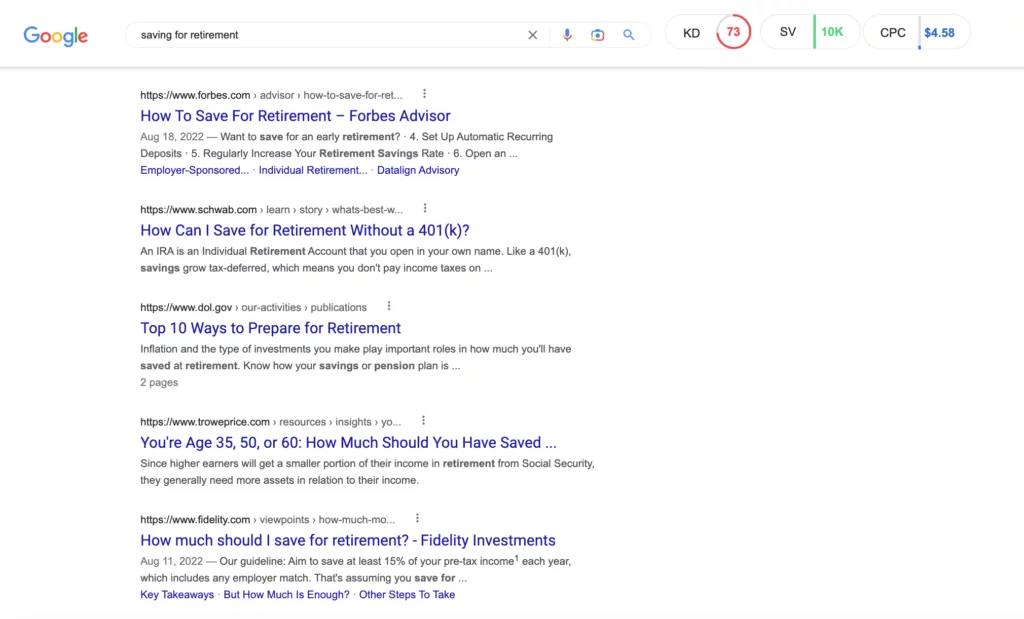Start voice search with microphone icon
Screen dimensions: 1024x619
pos(567,35)
